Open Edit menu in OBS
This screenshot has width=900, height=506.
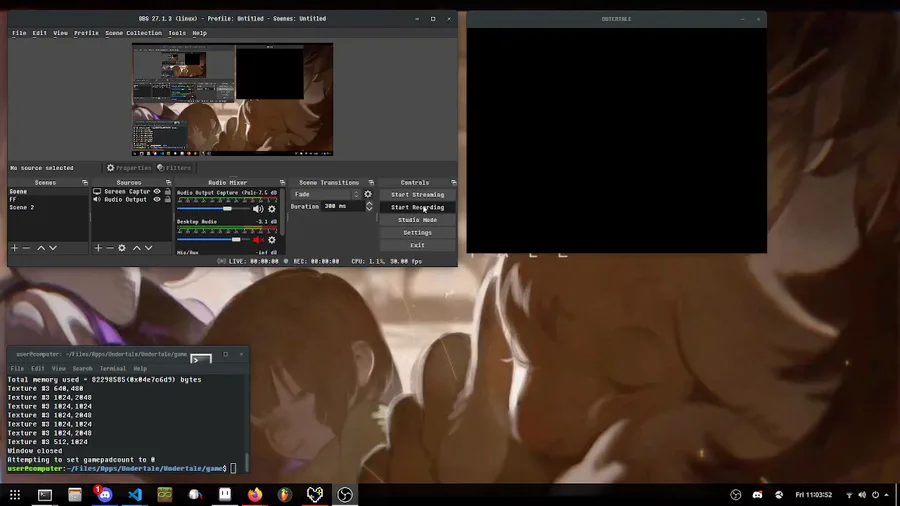coord(40,33)
